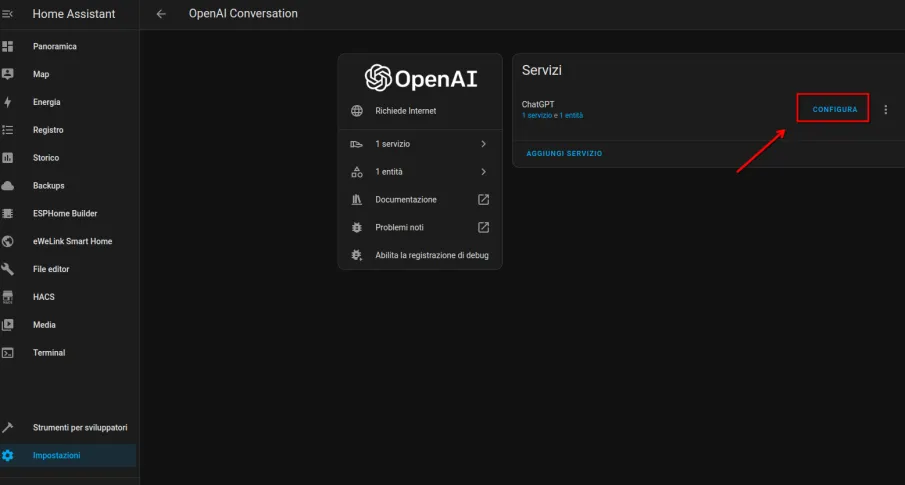Click the Panoramica dashboard icon
The width and height of the screenshot is (905, 485).
[8, 46]
